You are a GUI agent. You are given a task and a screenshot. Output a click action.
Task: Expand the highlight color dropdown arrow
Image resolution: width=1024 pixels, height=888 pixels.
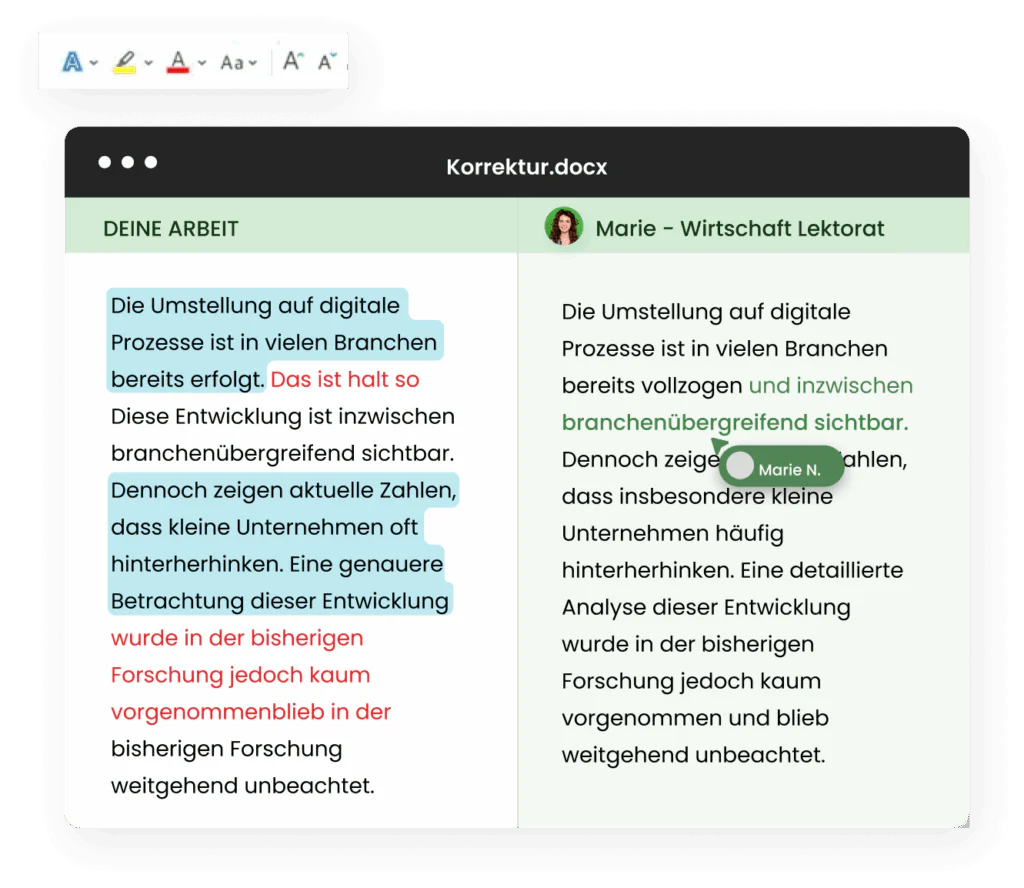tap(149, 63)
